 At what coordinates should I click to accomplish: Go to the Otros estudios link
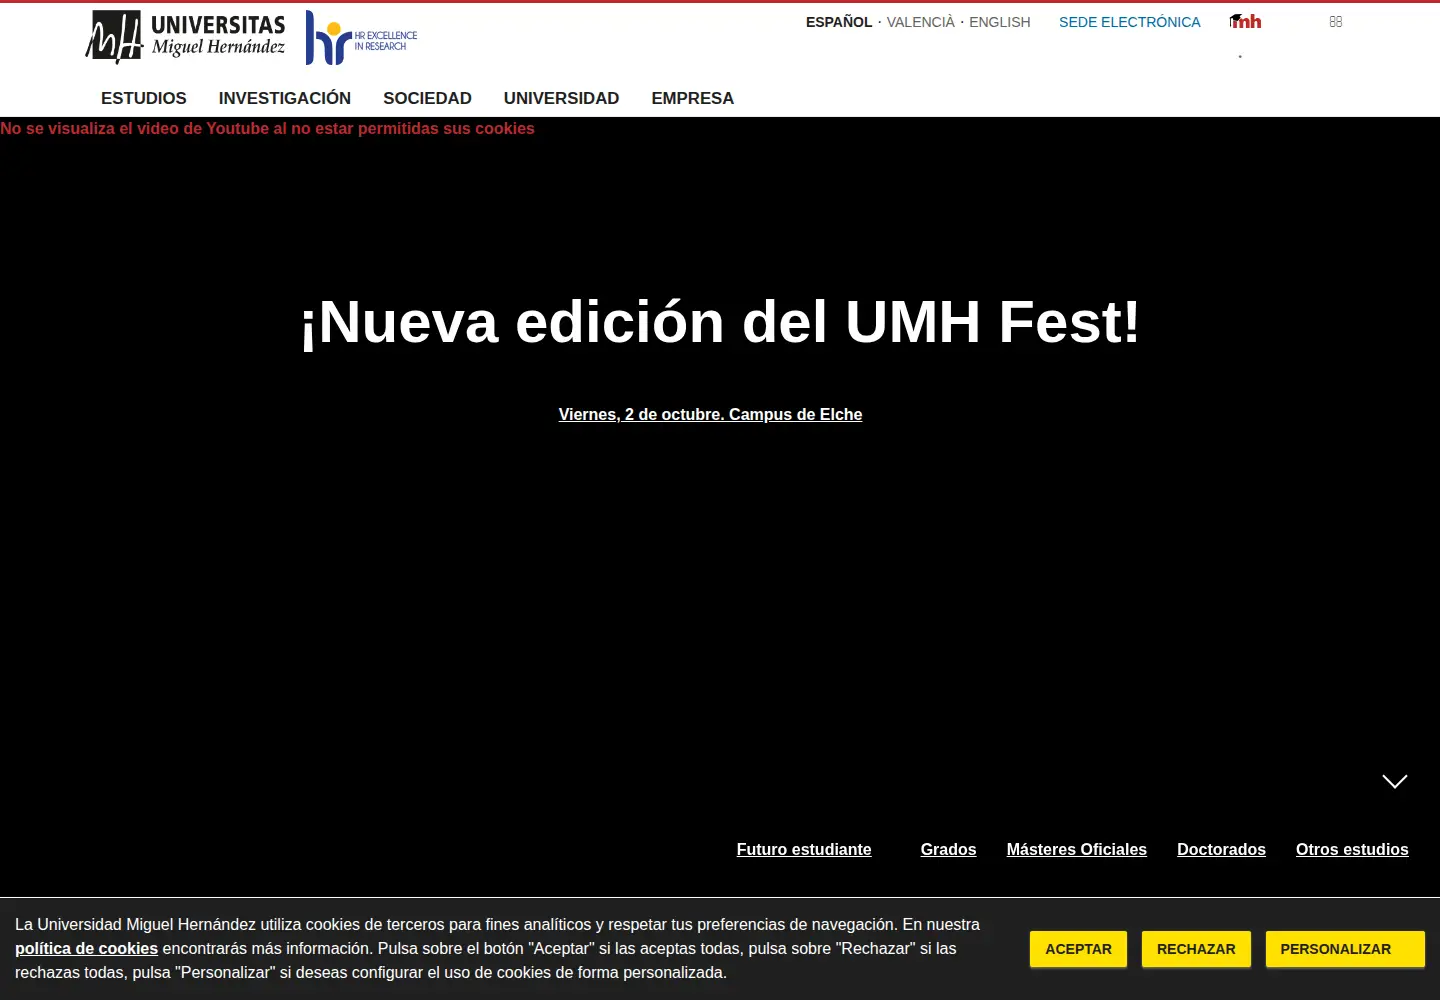pyautogui.click(x=1352, y=849)
